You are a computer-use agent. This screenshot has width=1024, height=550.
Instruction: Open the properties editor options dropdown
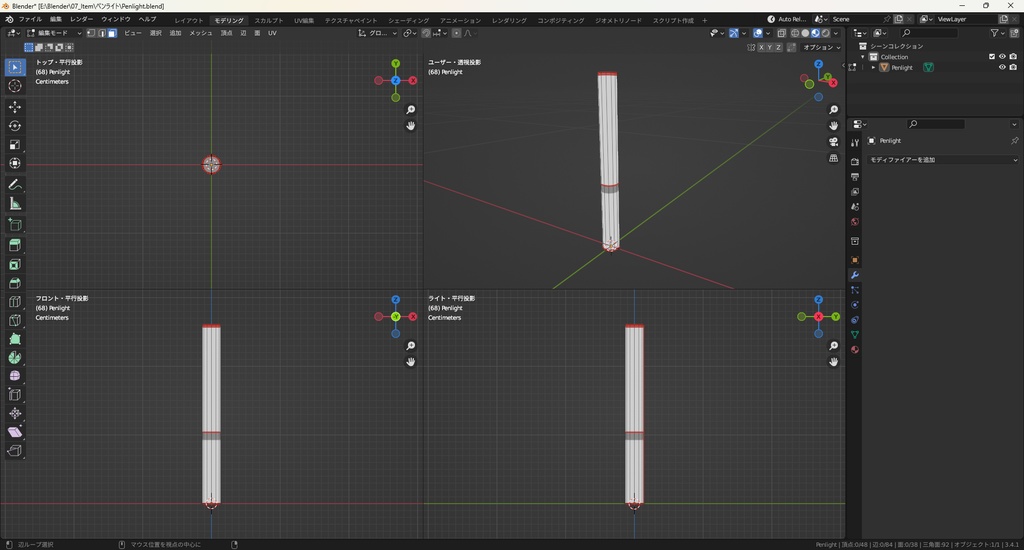(x=1014, y=124)
